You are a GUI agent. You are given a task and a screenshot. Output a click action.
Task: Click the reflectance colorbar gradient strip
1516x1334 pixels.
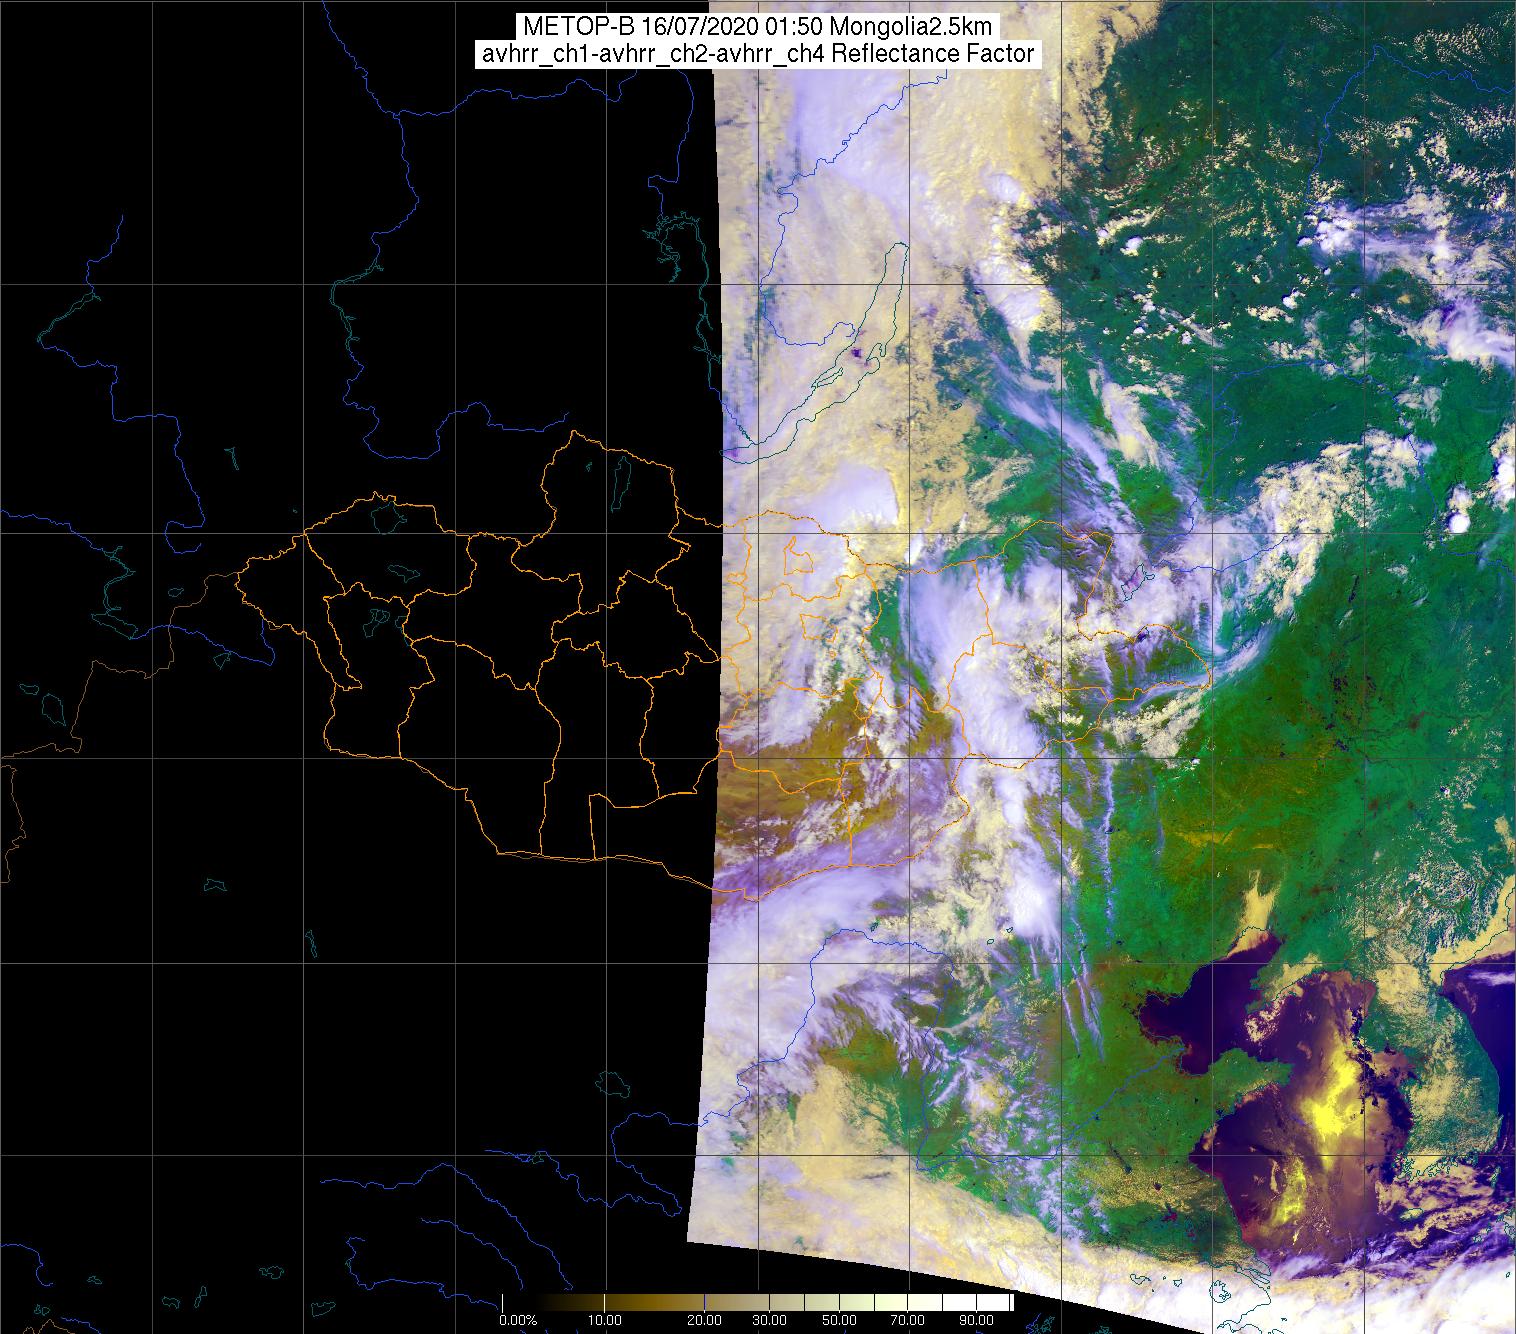click(757, 1302)
